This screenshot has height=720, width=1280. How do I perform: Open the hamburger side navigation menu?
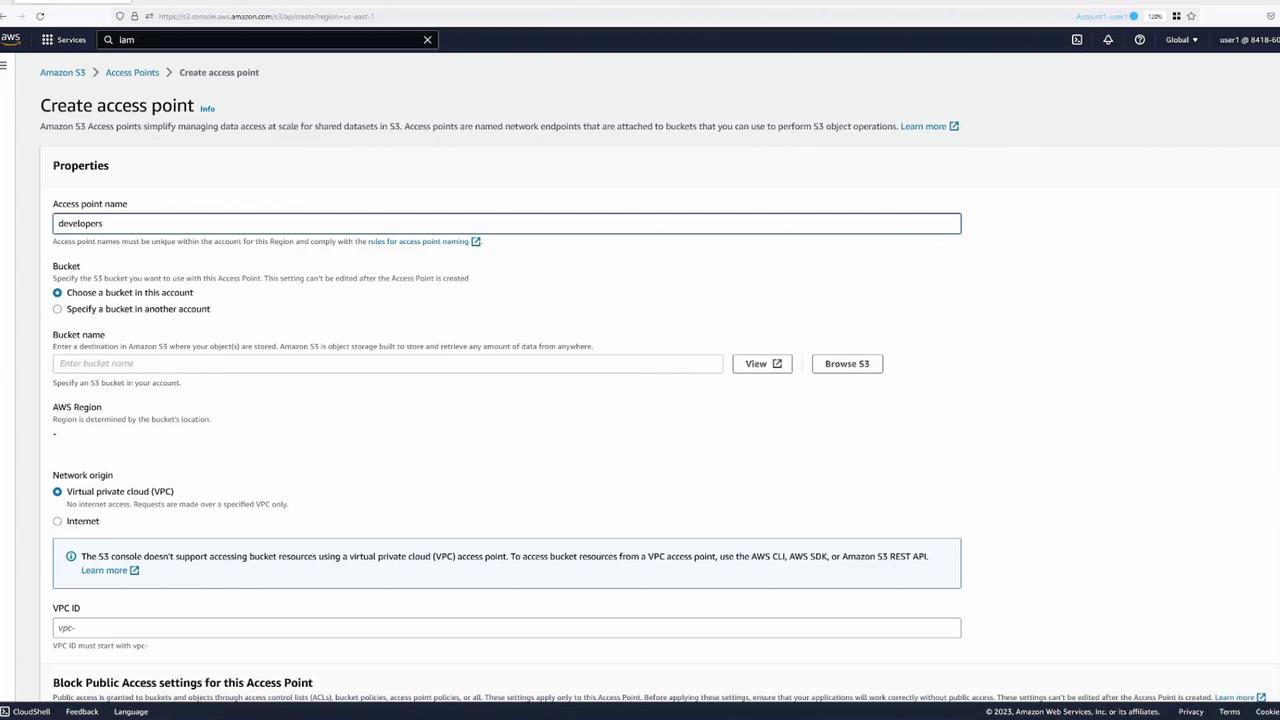tap(4, 66)
